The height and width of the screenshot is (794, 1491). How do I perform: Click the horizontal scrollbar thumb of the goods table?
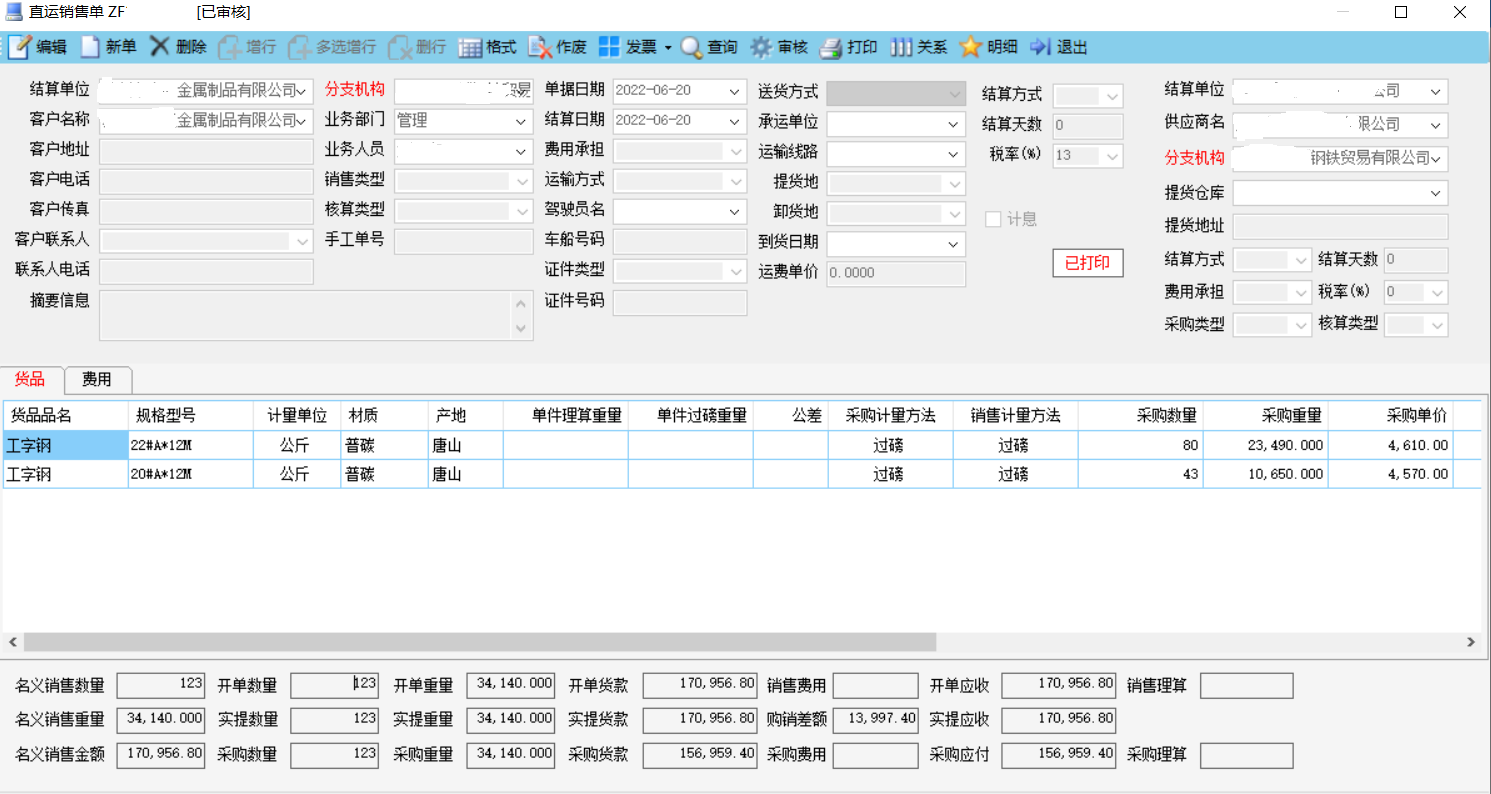click(x=479, y=642)
